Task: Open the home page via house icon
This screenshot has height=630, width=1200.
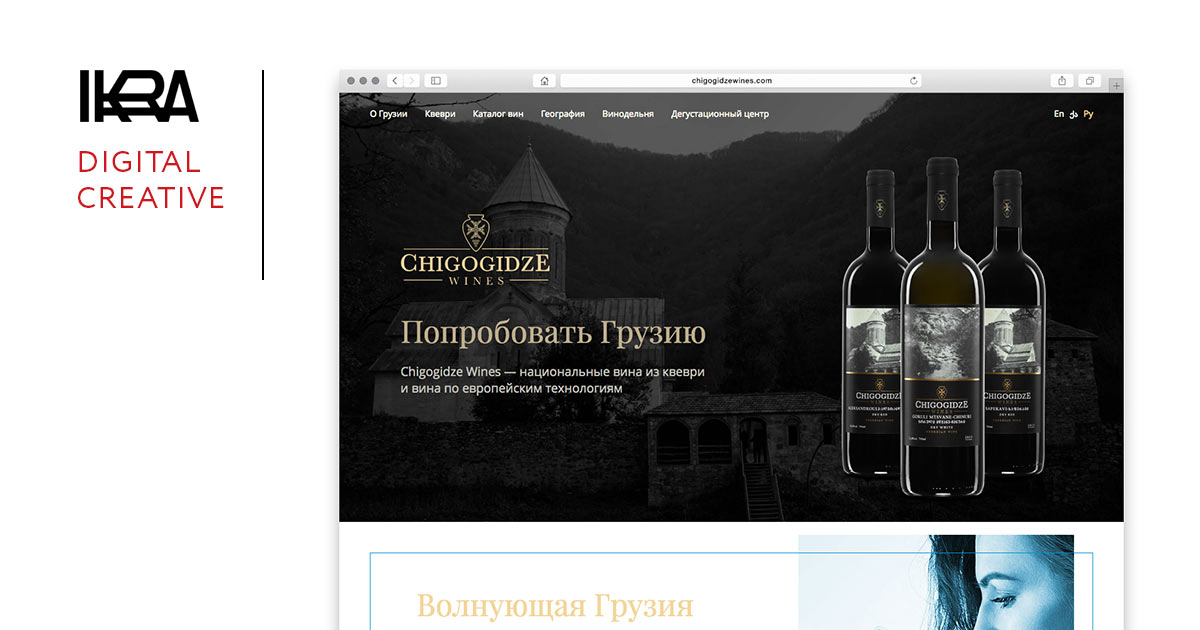Action: (544, 81)
